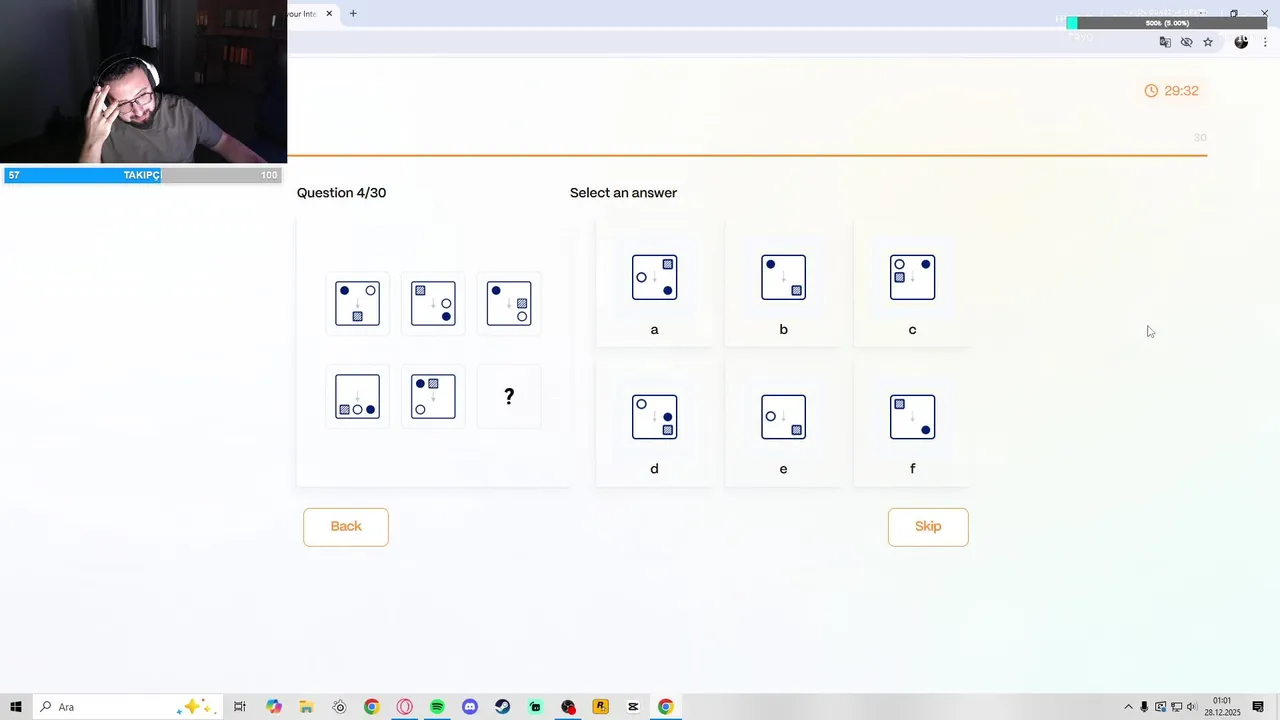Click the question mark puzzle tile
The image size is (1280, 720).
point(509,397)
